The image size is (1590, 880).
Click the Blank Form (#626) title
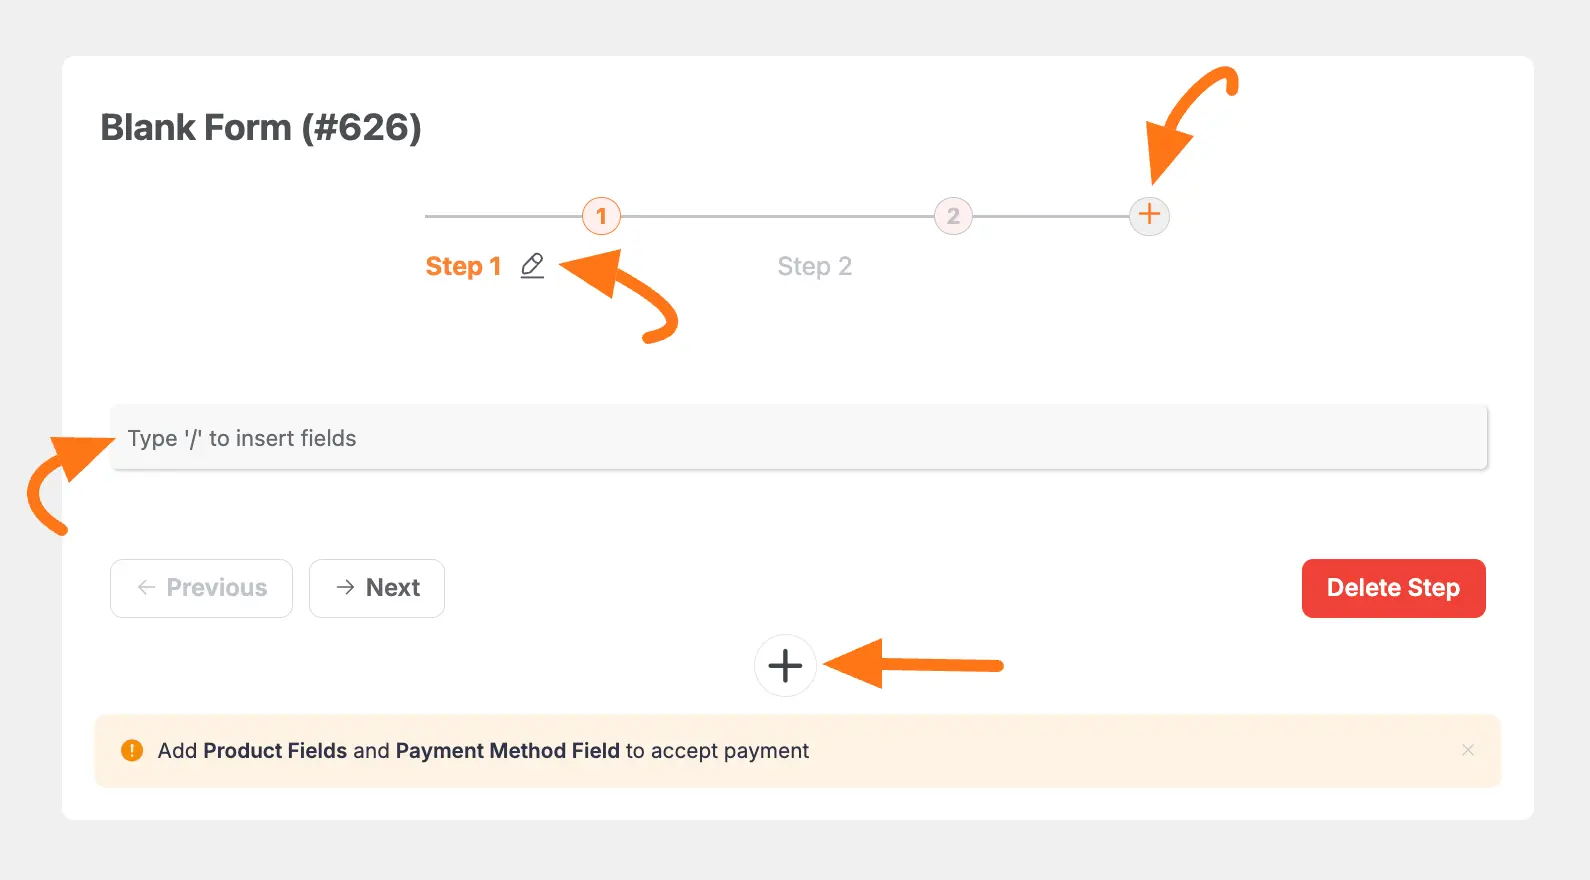click(x=261, y=128)
